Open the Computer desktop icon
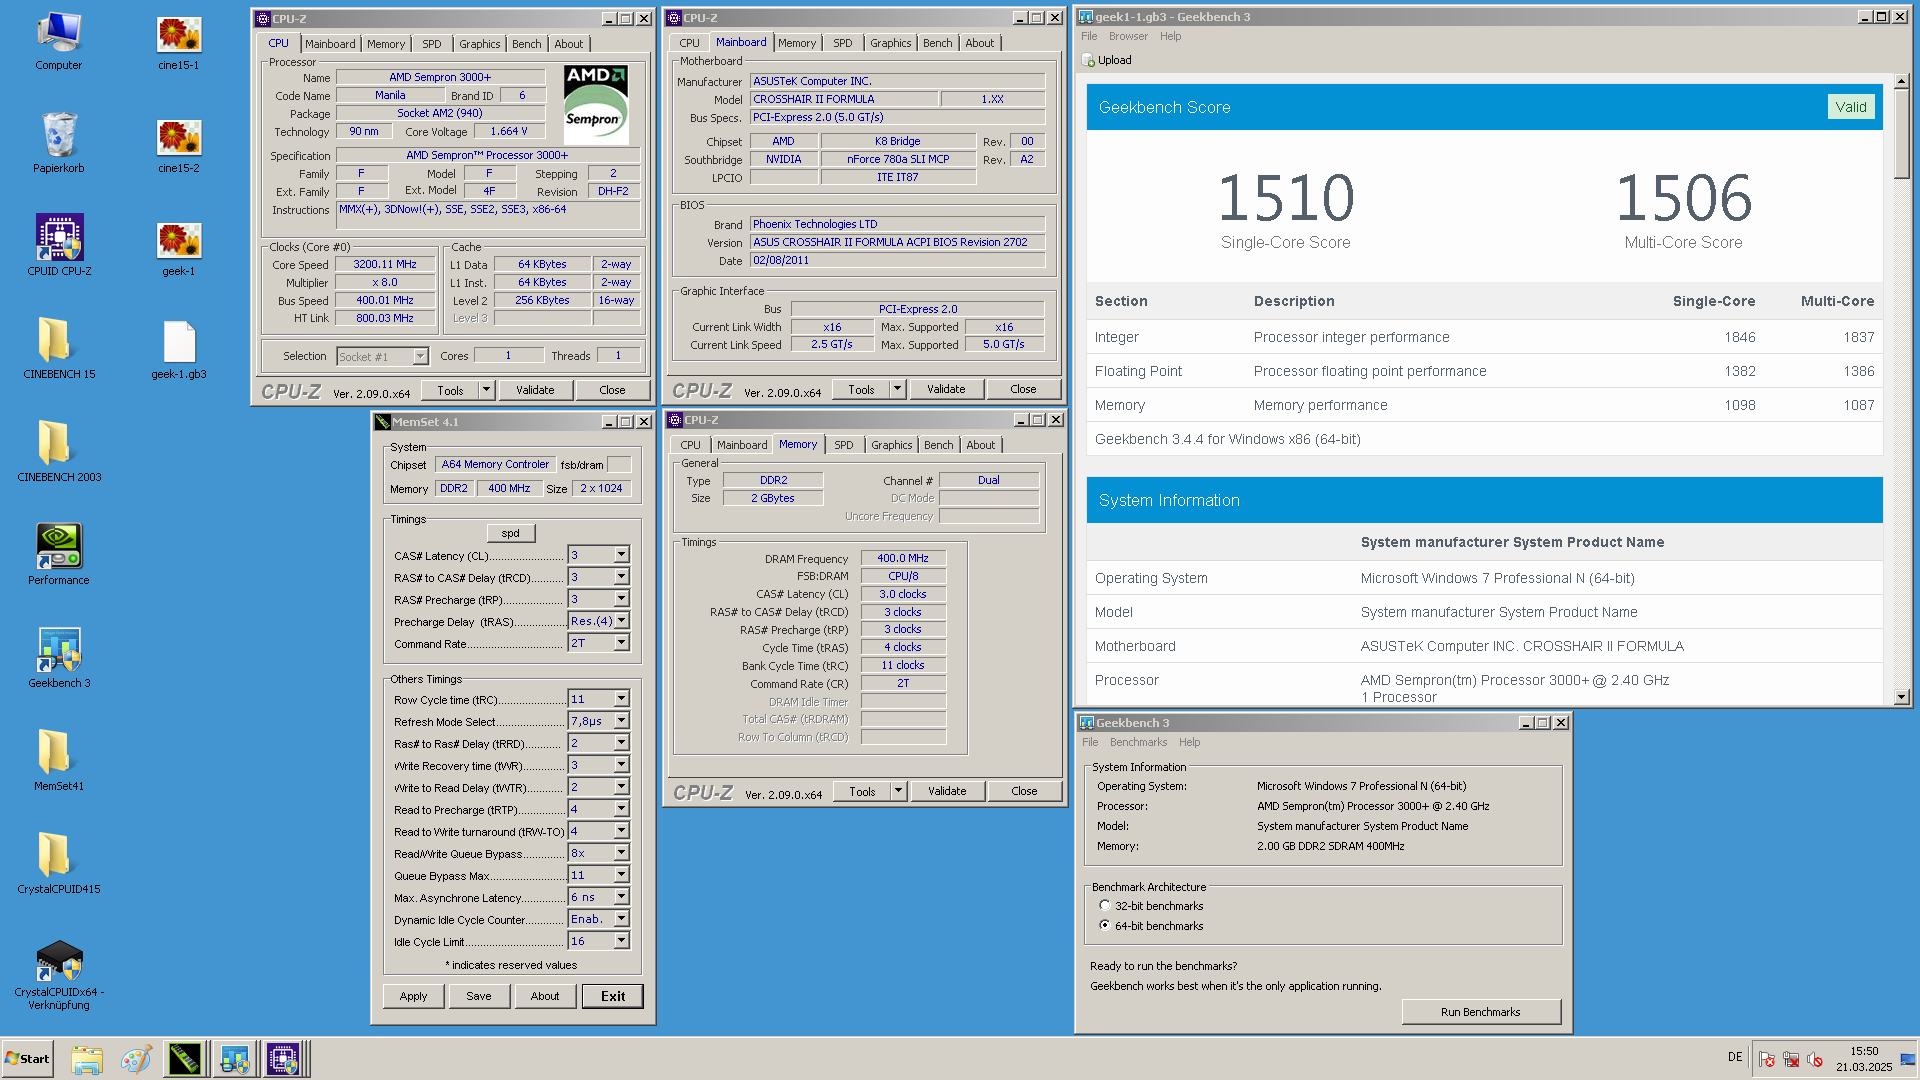Screen dimensions: 1920x1080 (x=59, y=40)
